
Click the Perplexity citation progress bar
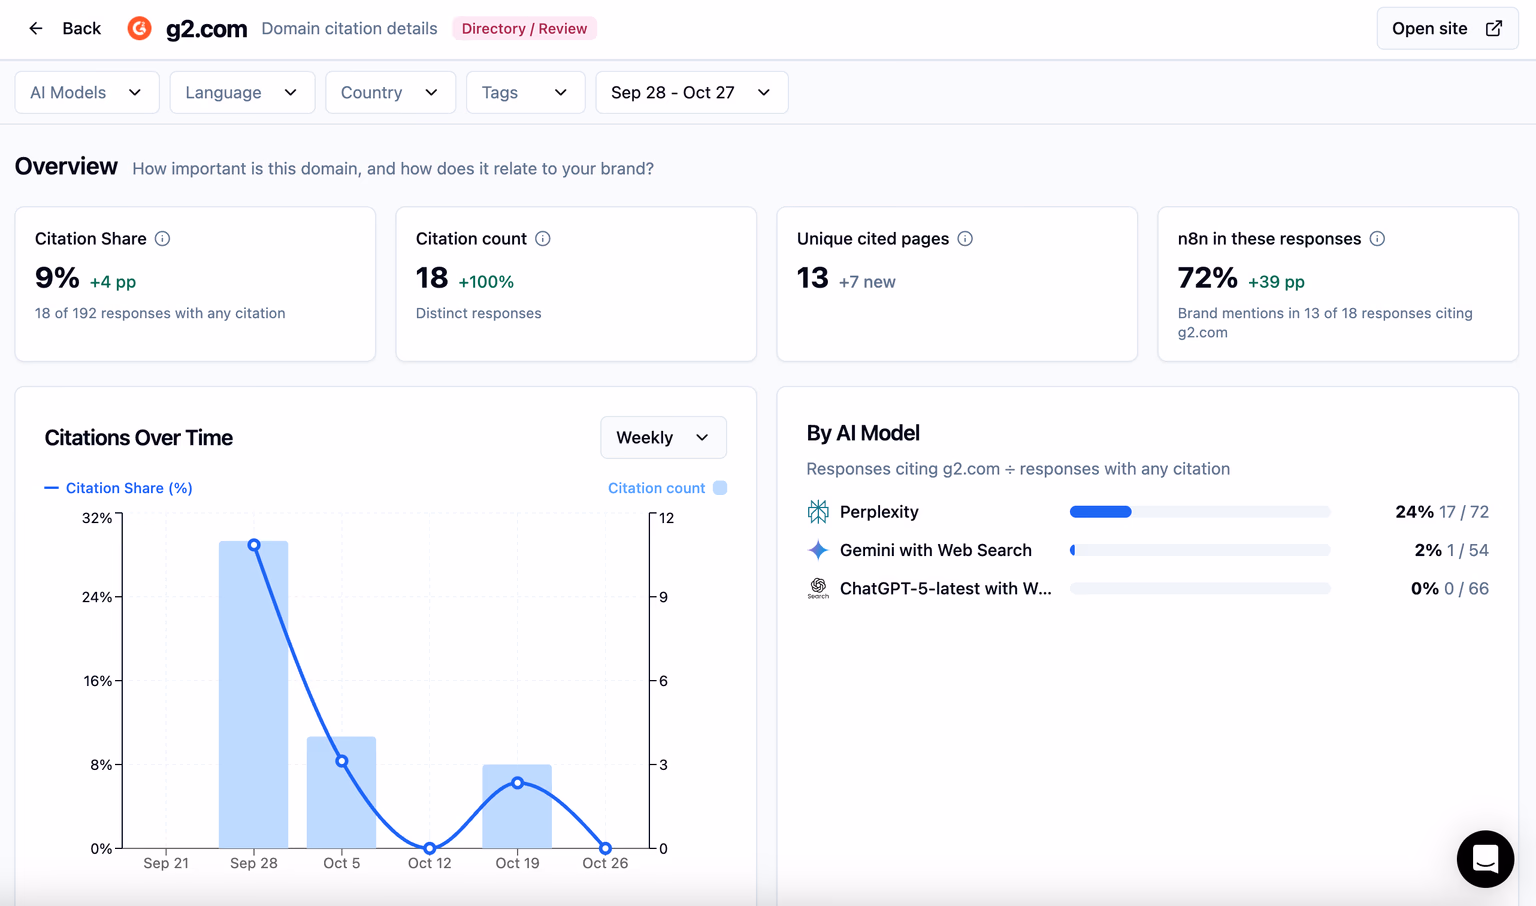coord(1200,512)
